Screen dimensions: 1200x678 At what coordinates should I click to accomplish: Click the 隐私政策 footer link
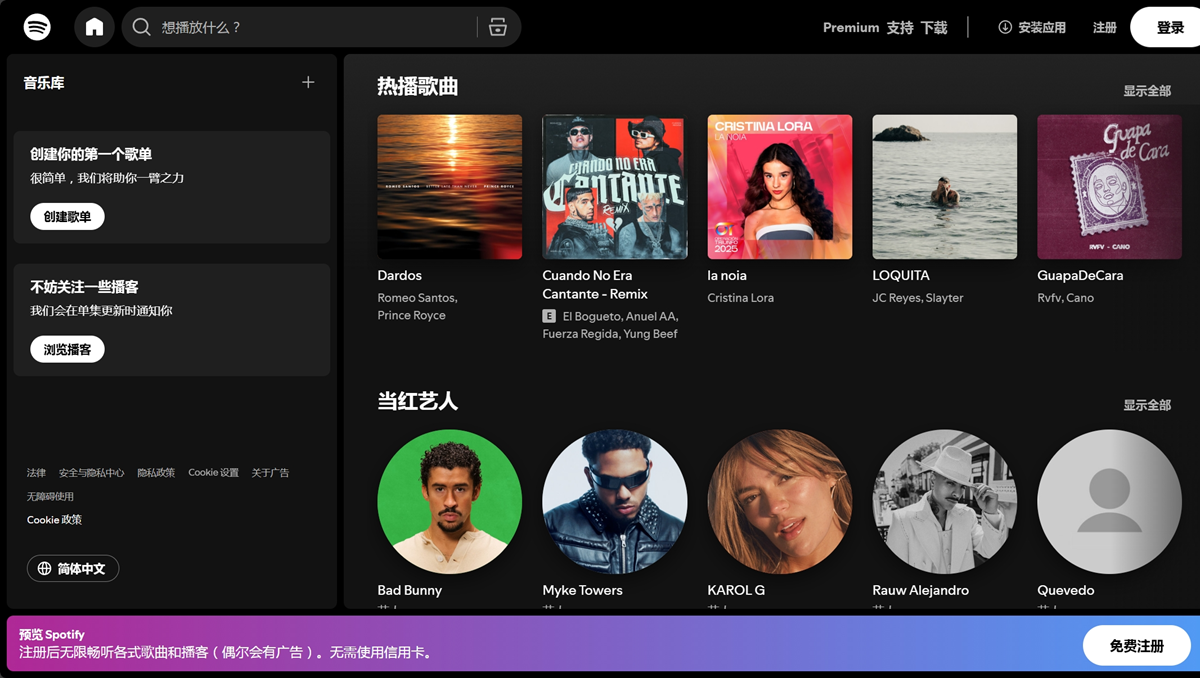pyautogui.click(x=156, y=471)
